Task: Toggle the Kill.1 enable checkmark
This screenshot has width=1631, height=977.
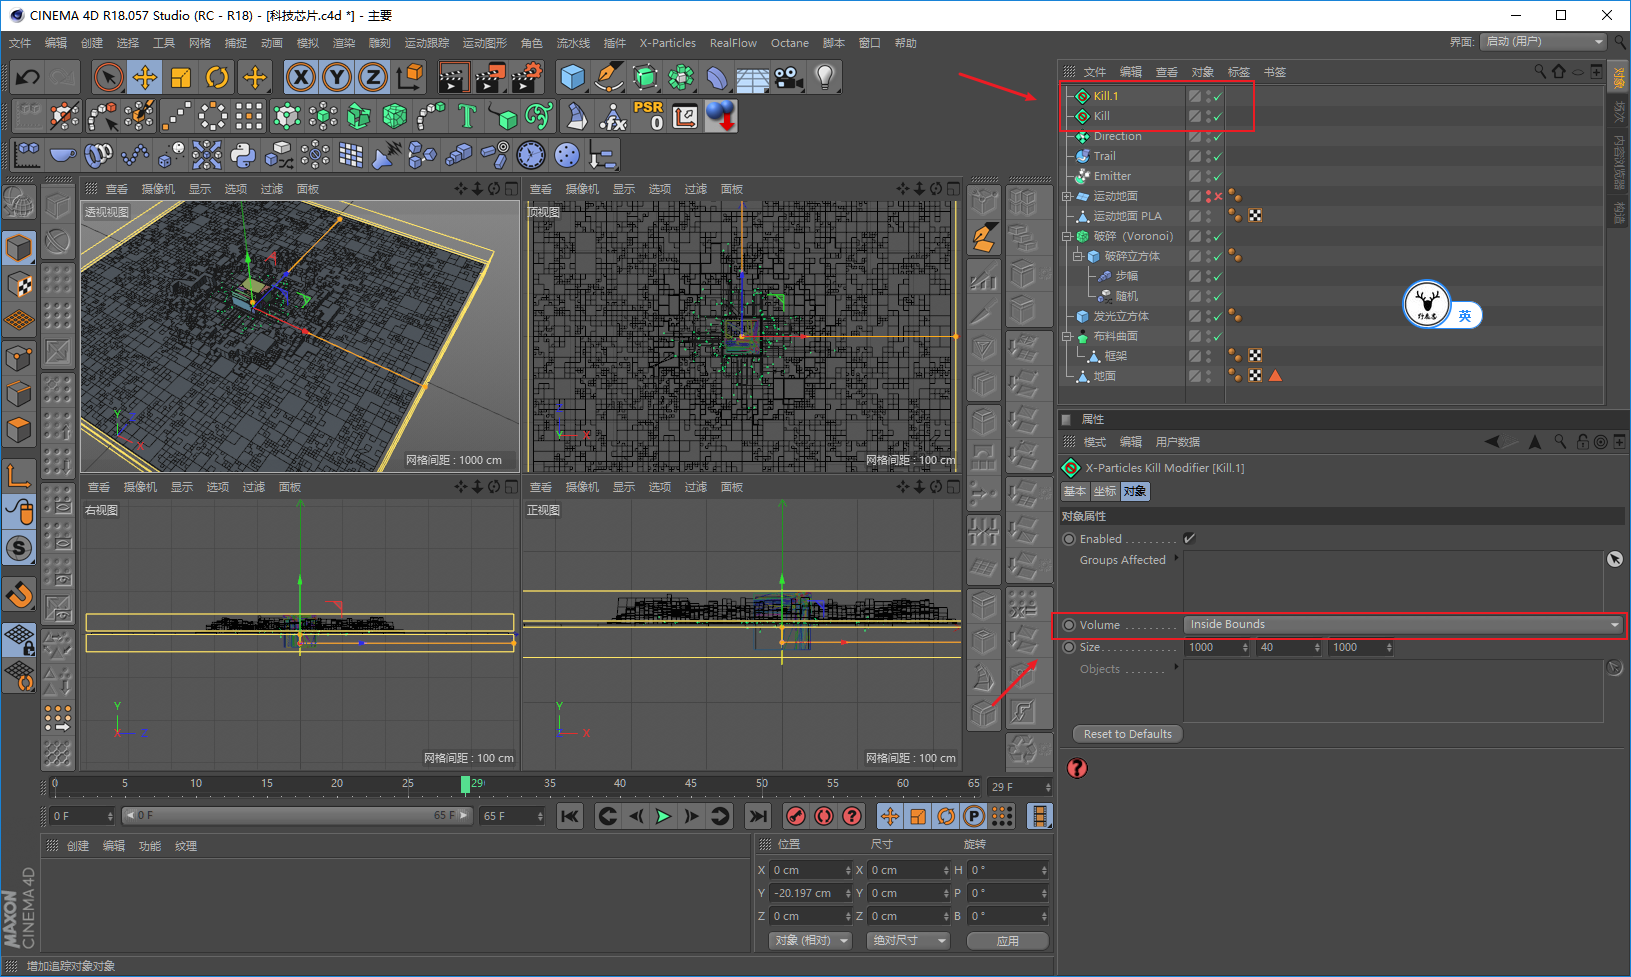Action: click(x=1218, y=97)
